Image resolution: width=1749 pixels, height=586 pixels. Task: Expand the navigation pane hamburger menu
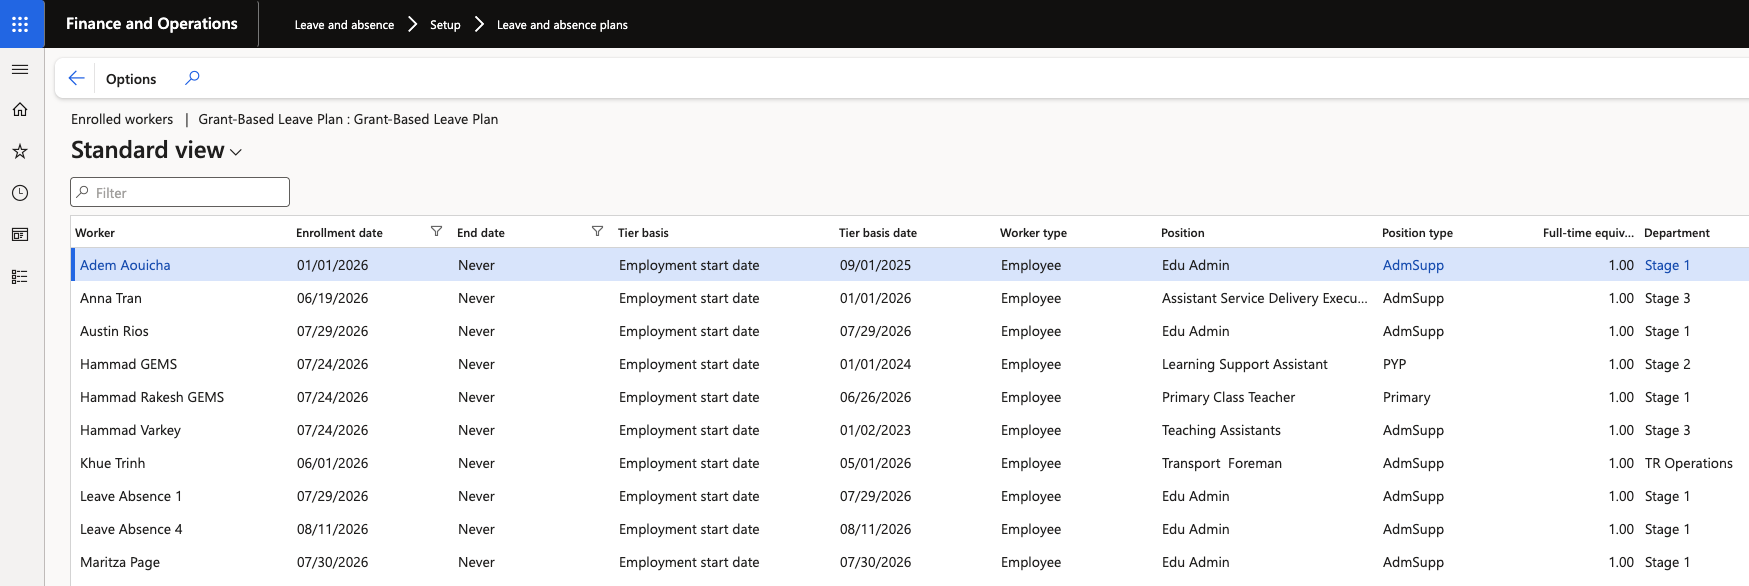tap(20, 69)
